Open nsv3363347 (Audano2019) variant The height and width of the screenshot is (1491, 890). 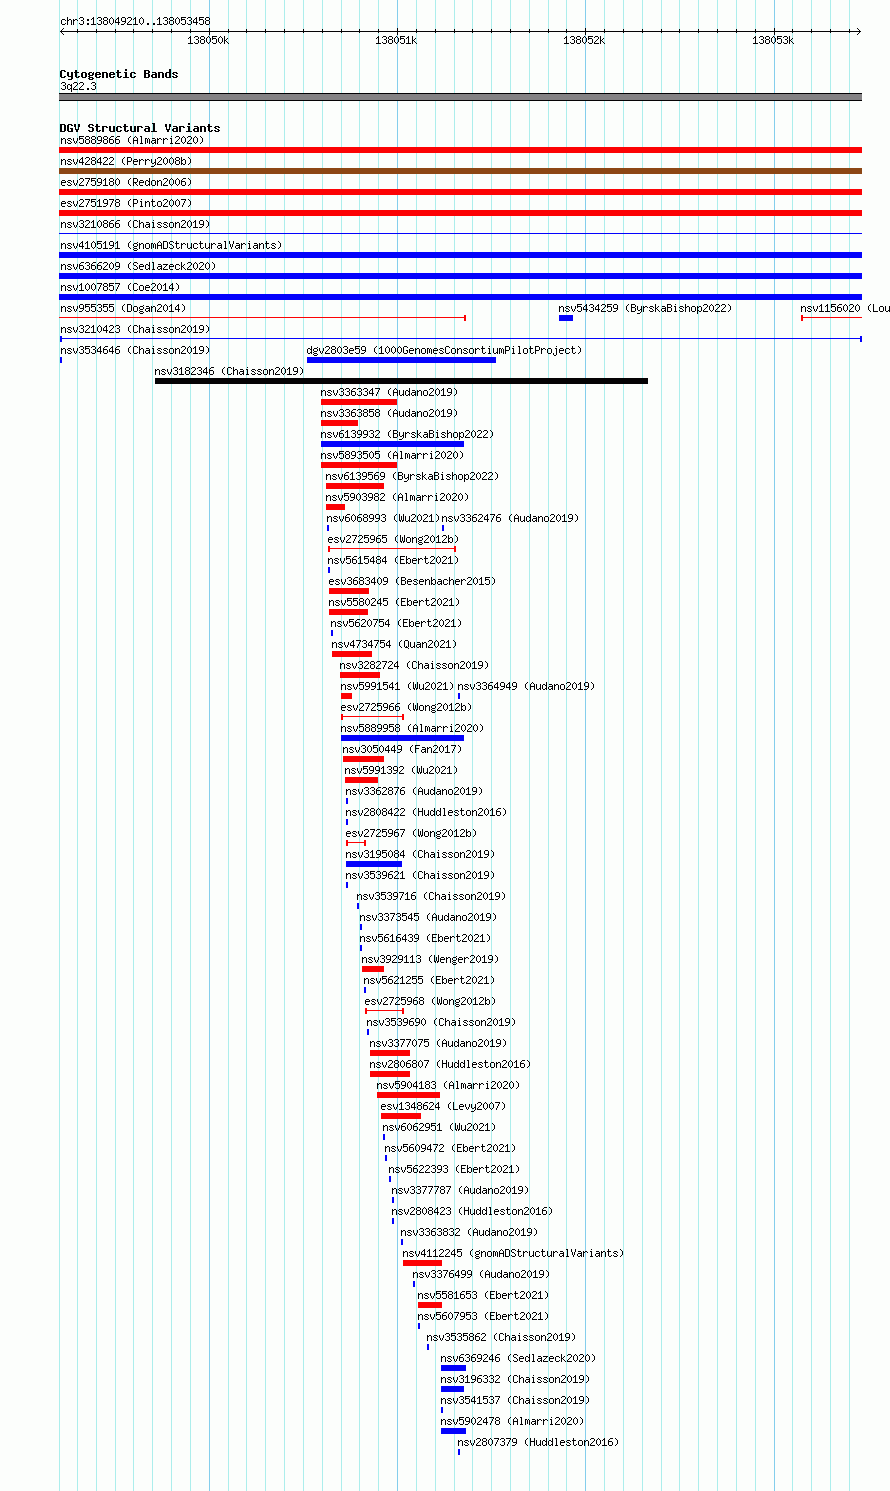389,392
